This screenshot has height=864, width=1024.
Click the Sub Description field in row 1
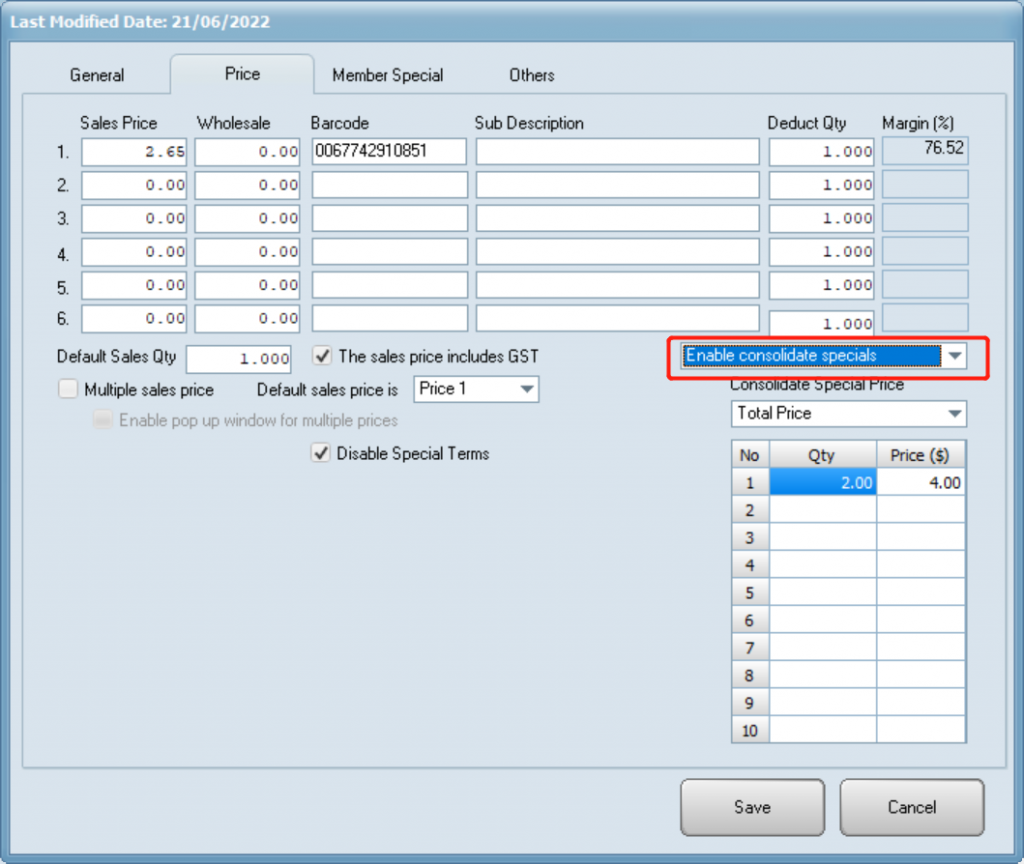617,152
